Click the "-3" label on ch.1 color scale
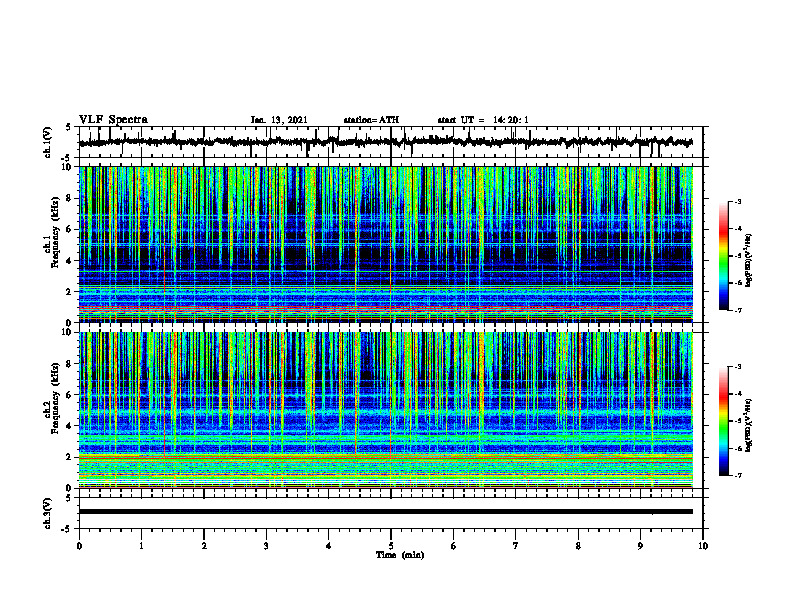The image size is (792, 612). (738, 201)
